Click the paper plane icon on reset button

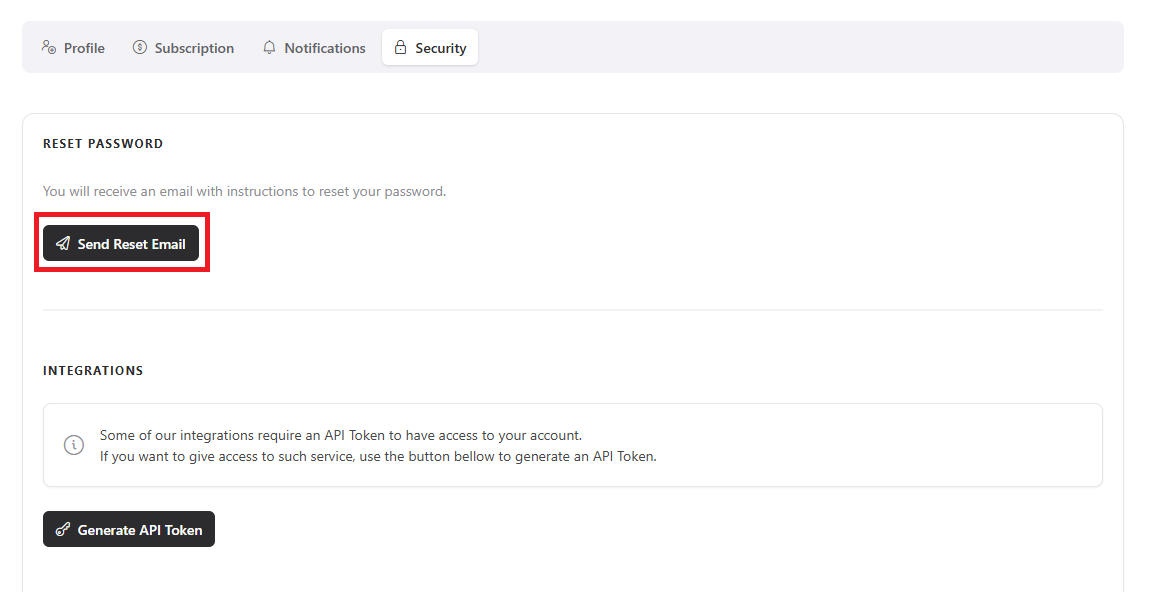click(63, 243)
